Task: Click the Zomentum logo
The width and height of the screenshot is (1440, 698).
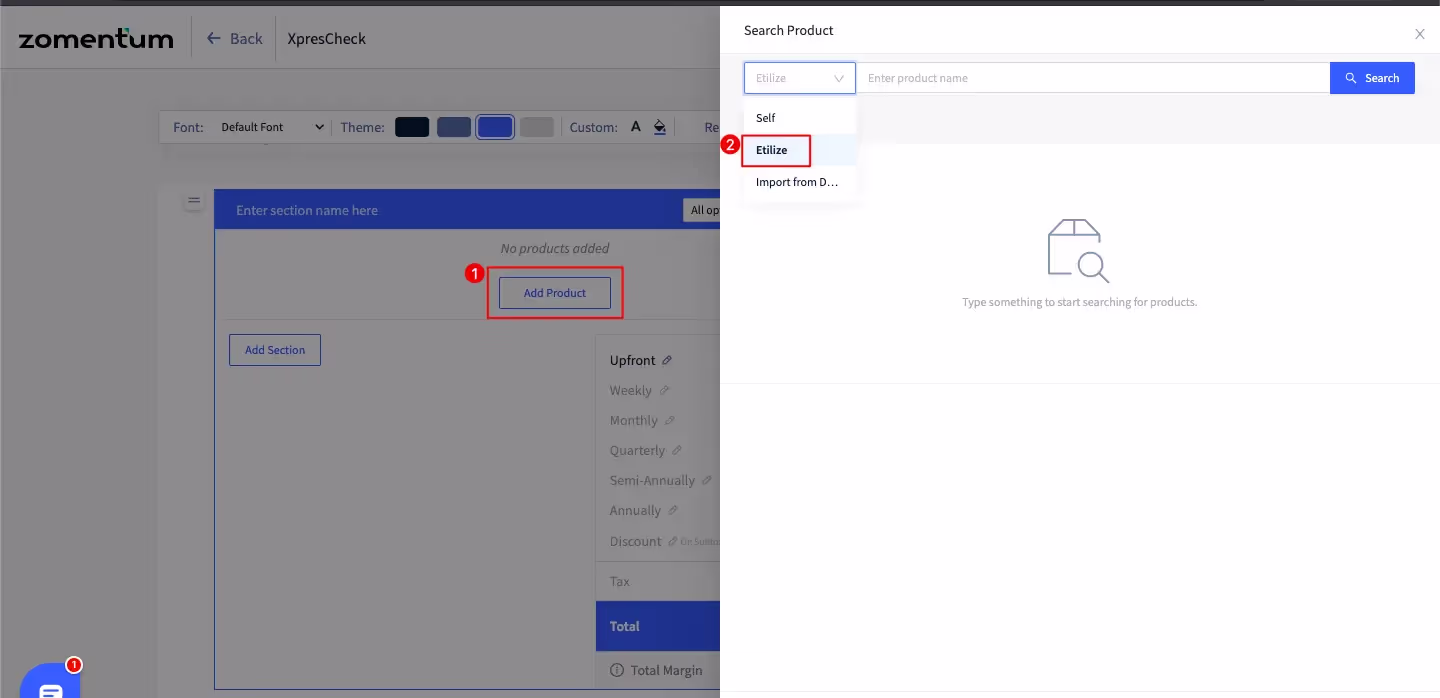Action: pos(96,39)
